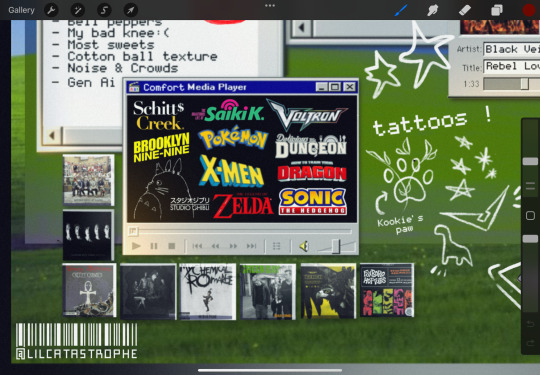The image size is (540, 375).
Task: Open the Actions wrench menu
Action: point(51,10)
